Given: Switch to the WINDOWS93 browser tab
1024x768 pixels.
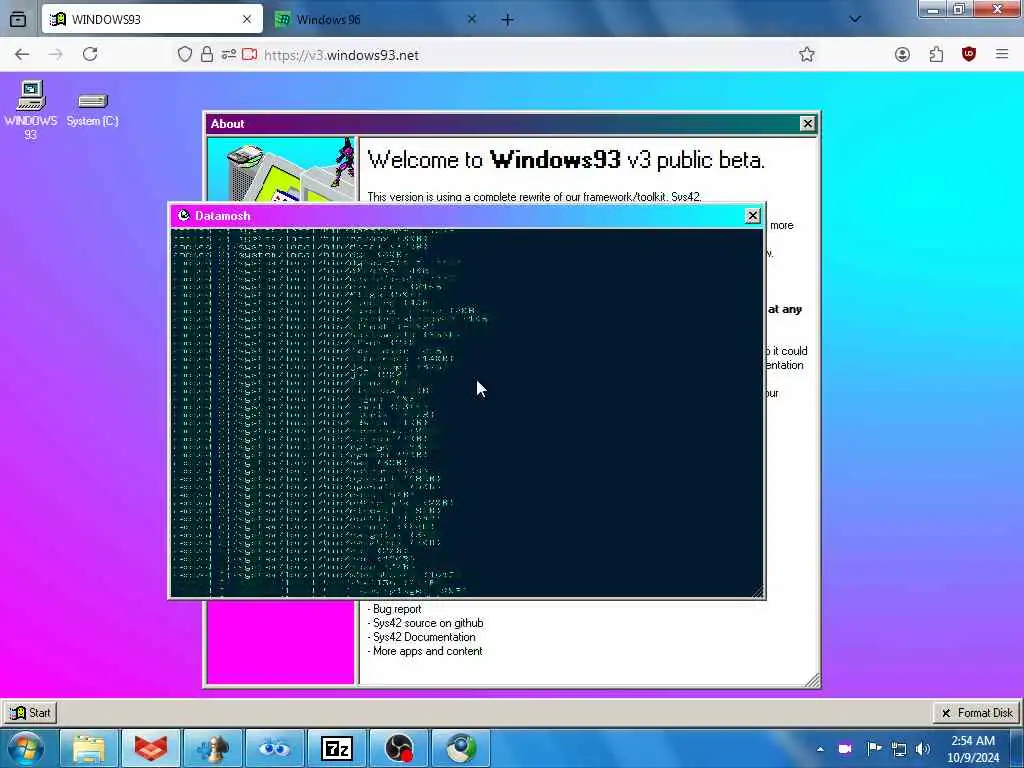Looking at the screenshot, I should (152, 19).
